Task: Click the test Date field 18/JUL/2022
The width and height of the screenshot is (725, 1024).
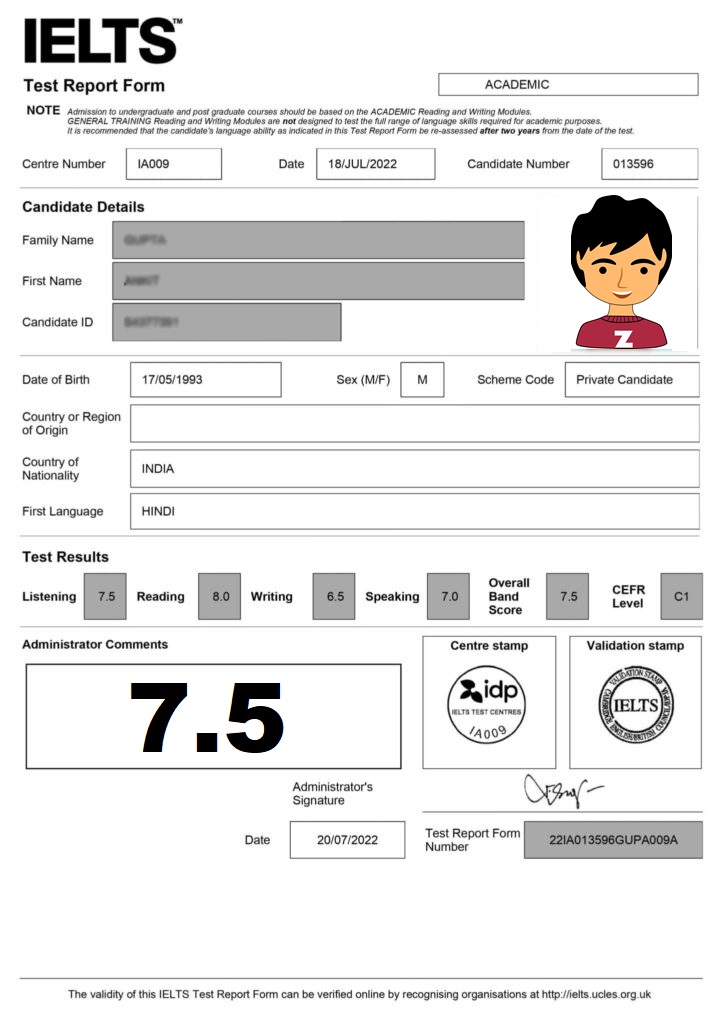Action: [x=375, y=164]
